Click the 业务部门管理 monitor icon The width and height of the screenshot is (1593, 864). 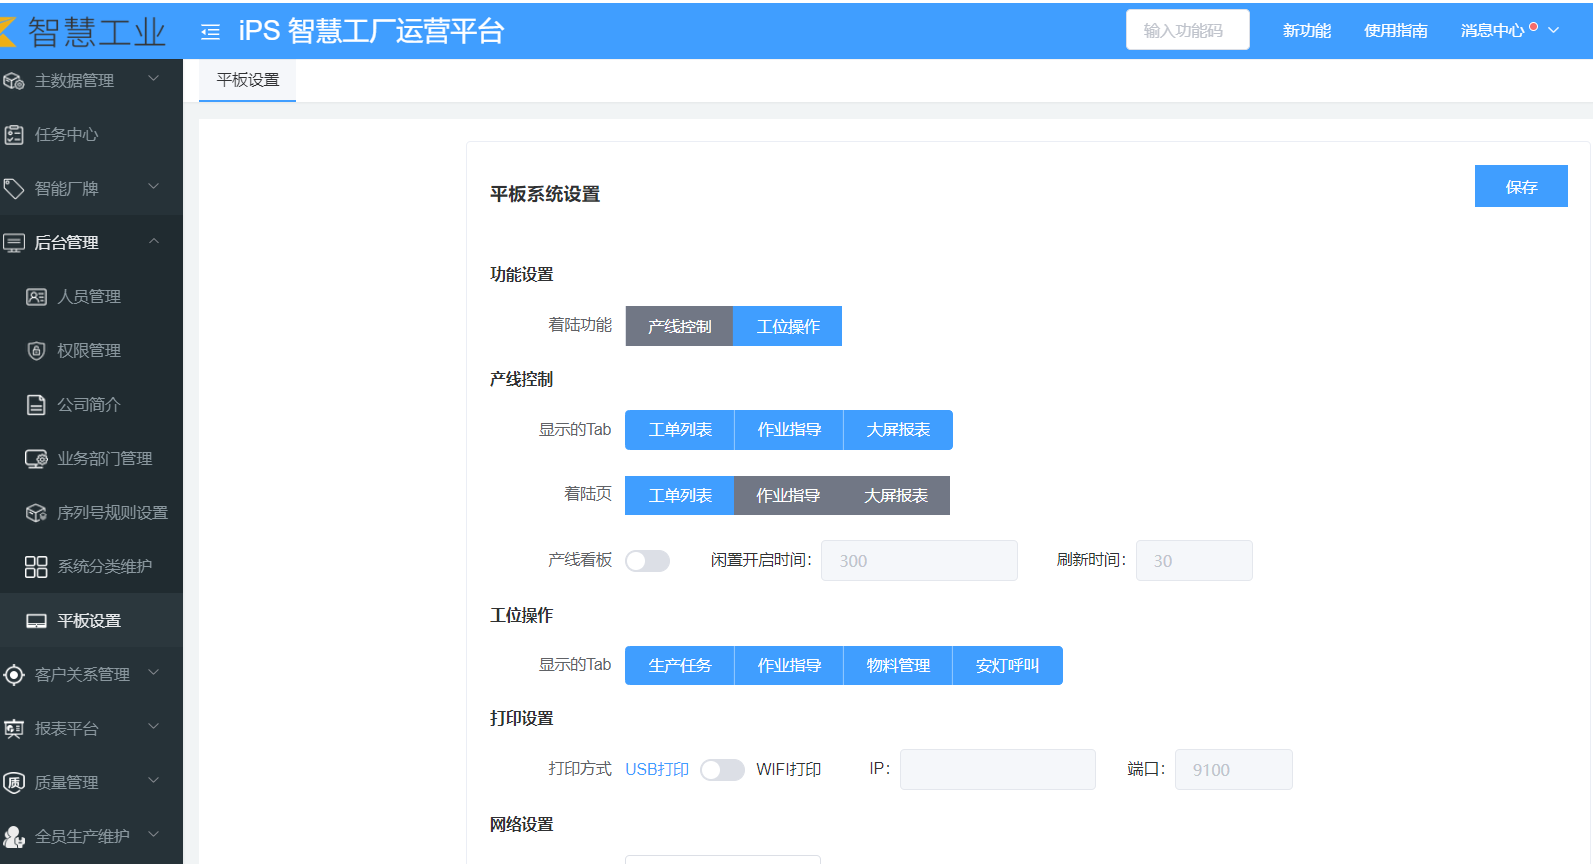36,459
